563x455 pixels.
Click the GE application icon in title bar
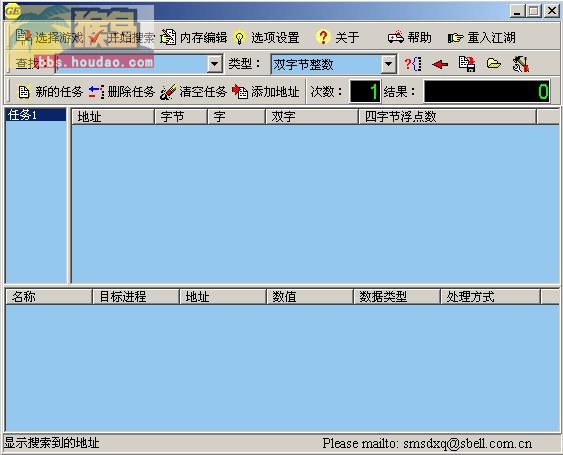tap(12, 11)
